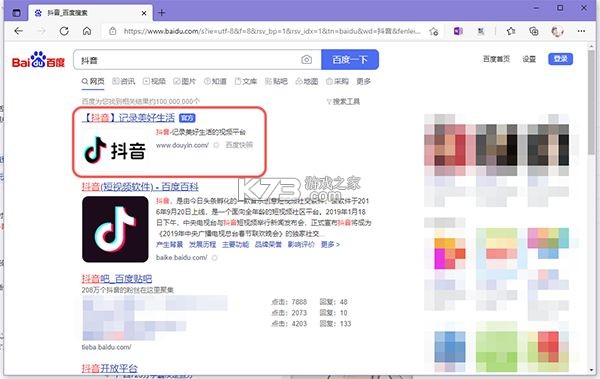Click the browser forward arrow

coord(41,31)
